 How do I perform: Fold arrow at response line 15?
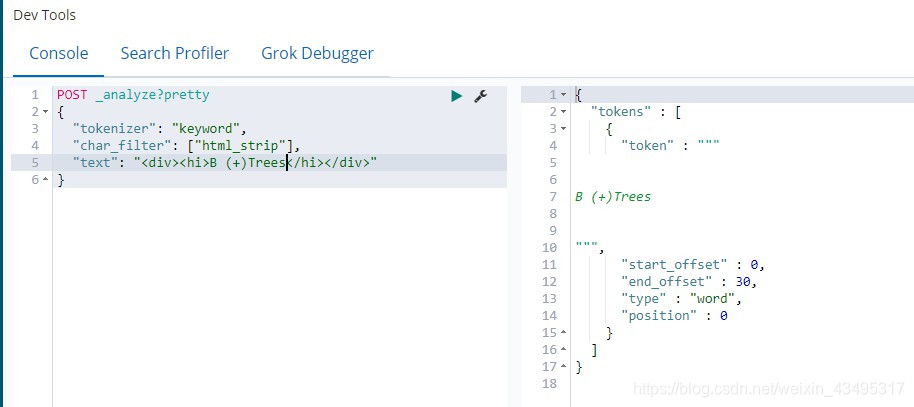(563, 332)
